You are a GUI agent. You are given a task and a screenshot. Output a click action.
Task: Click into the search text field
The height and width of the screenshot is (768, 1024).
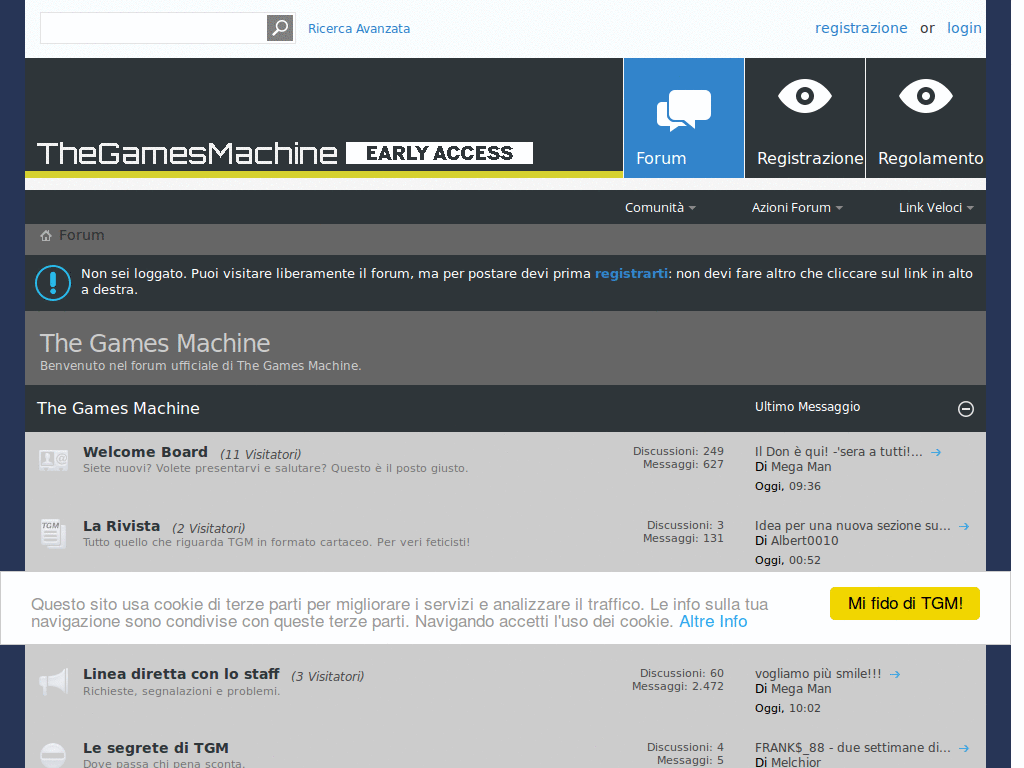click(153, 28)
